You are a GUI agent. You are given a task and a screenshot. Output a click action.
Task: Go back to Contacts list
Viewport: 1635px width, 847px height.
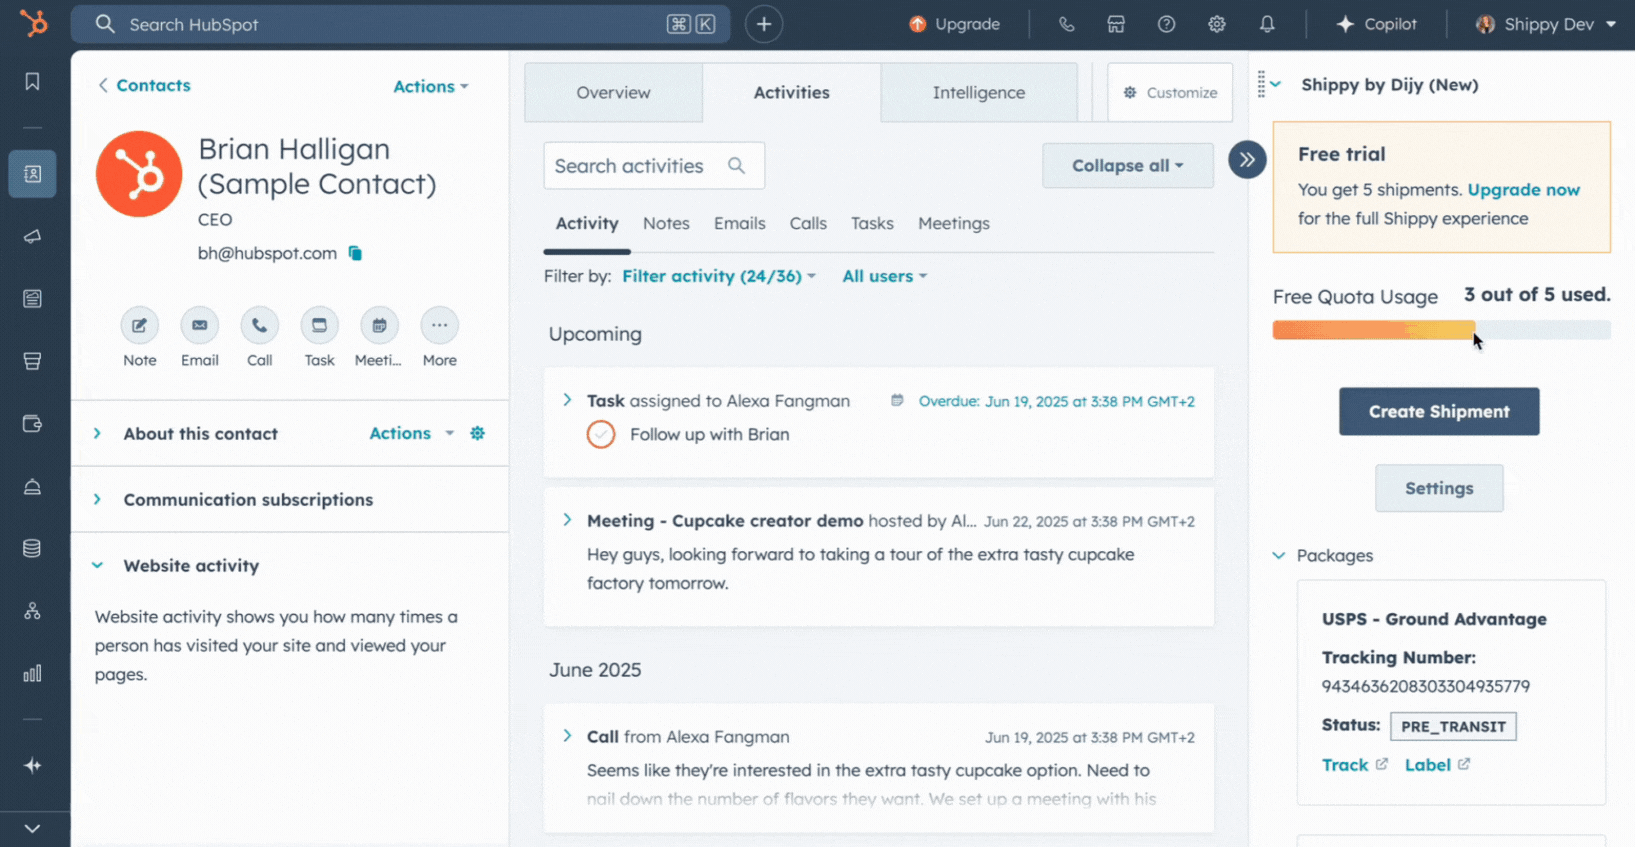tap(144, 85)
